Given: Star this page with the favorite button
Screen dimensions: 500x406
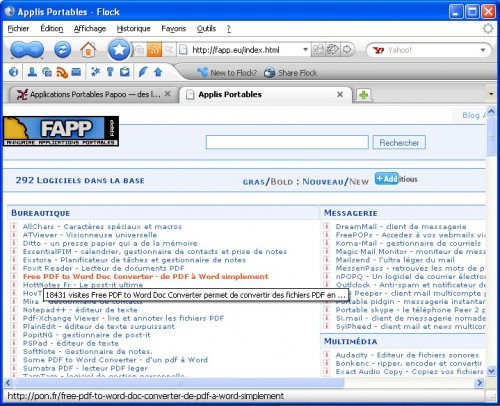Looking at the screenshot, I should [x=119, y=50].
